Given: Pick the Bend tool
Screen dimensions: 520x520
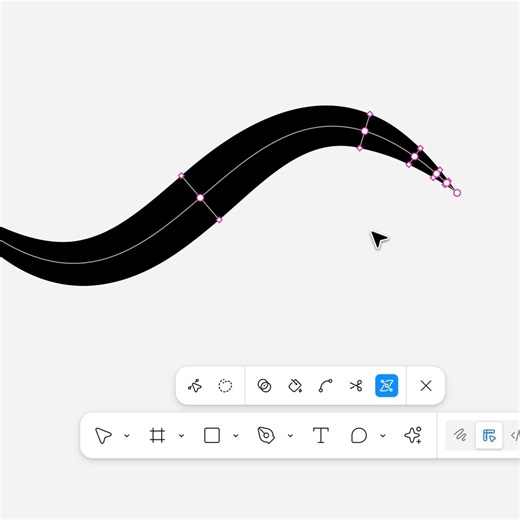Looking at the screenshot, I should (x=325, y=386).
